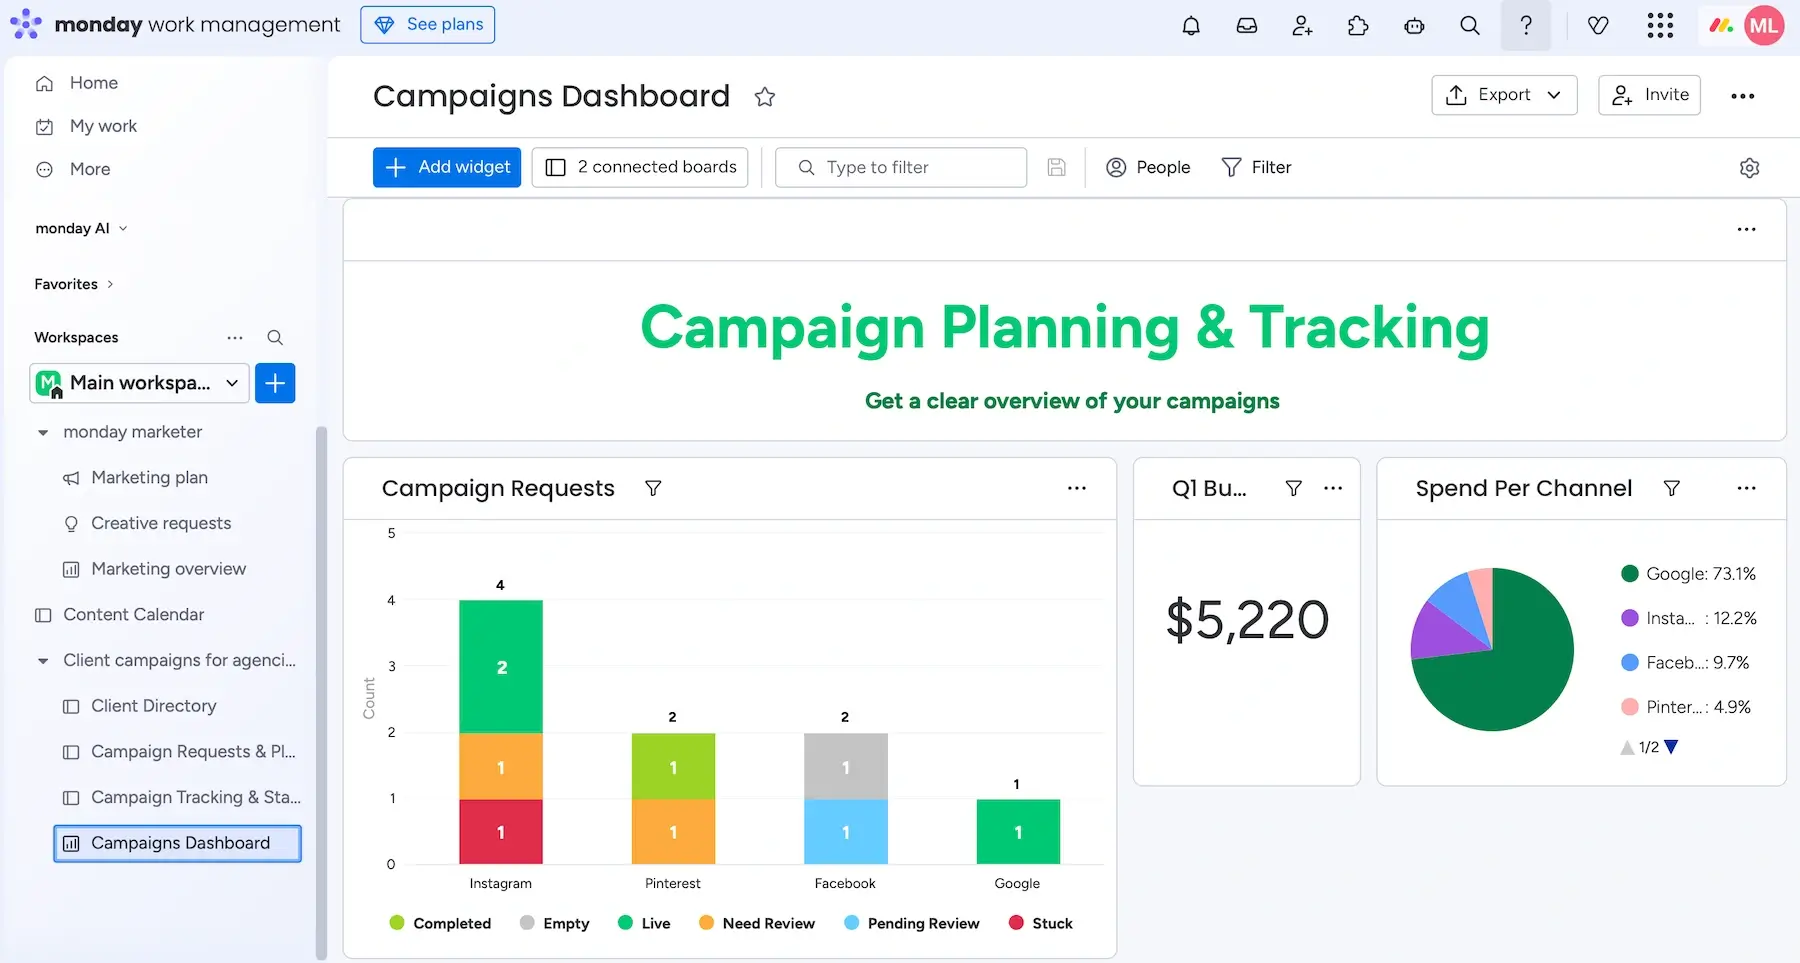Toggle the Live legend series

click(x=644, y=923)
